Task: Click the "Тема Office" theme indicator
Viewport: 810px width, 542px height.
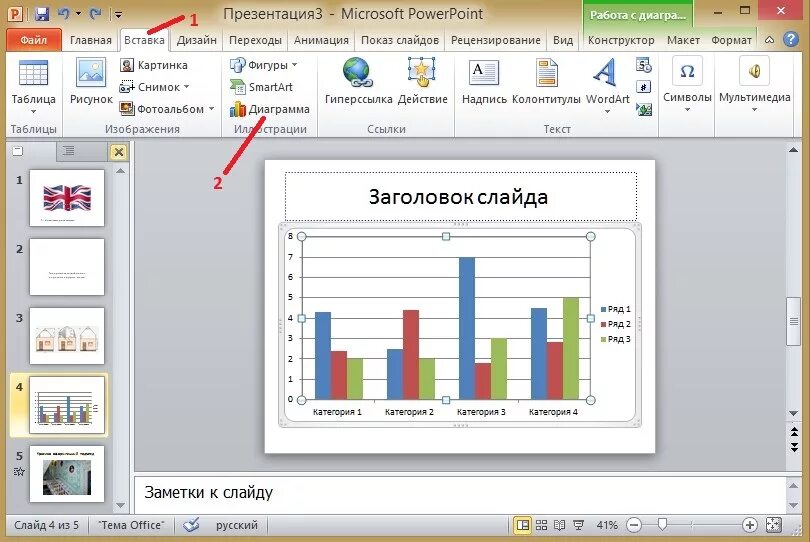Action: coord(131,525)
